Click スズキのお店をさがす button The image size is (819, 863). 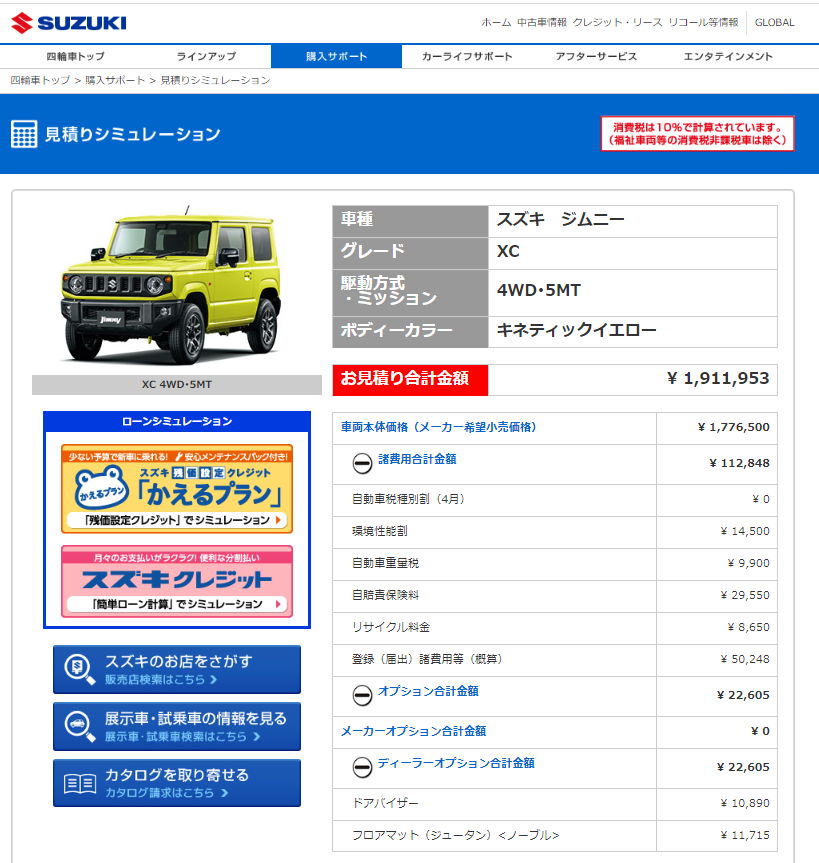[177, 669]
